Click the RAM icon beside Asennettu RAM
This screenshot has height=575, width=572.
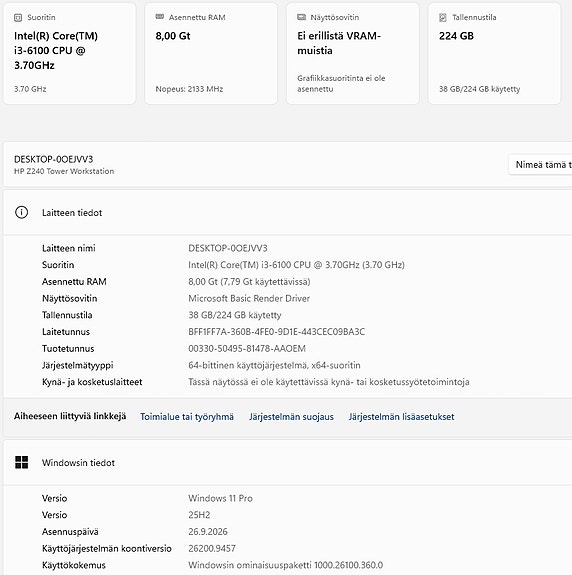pos(160,17)
